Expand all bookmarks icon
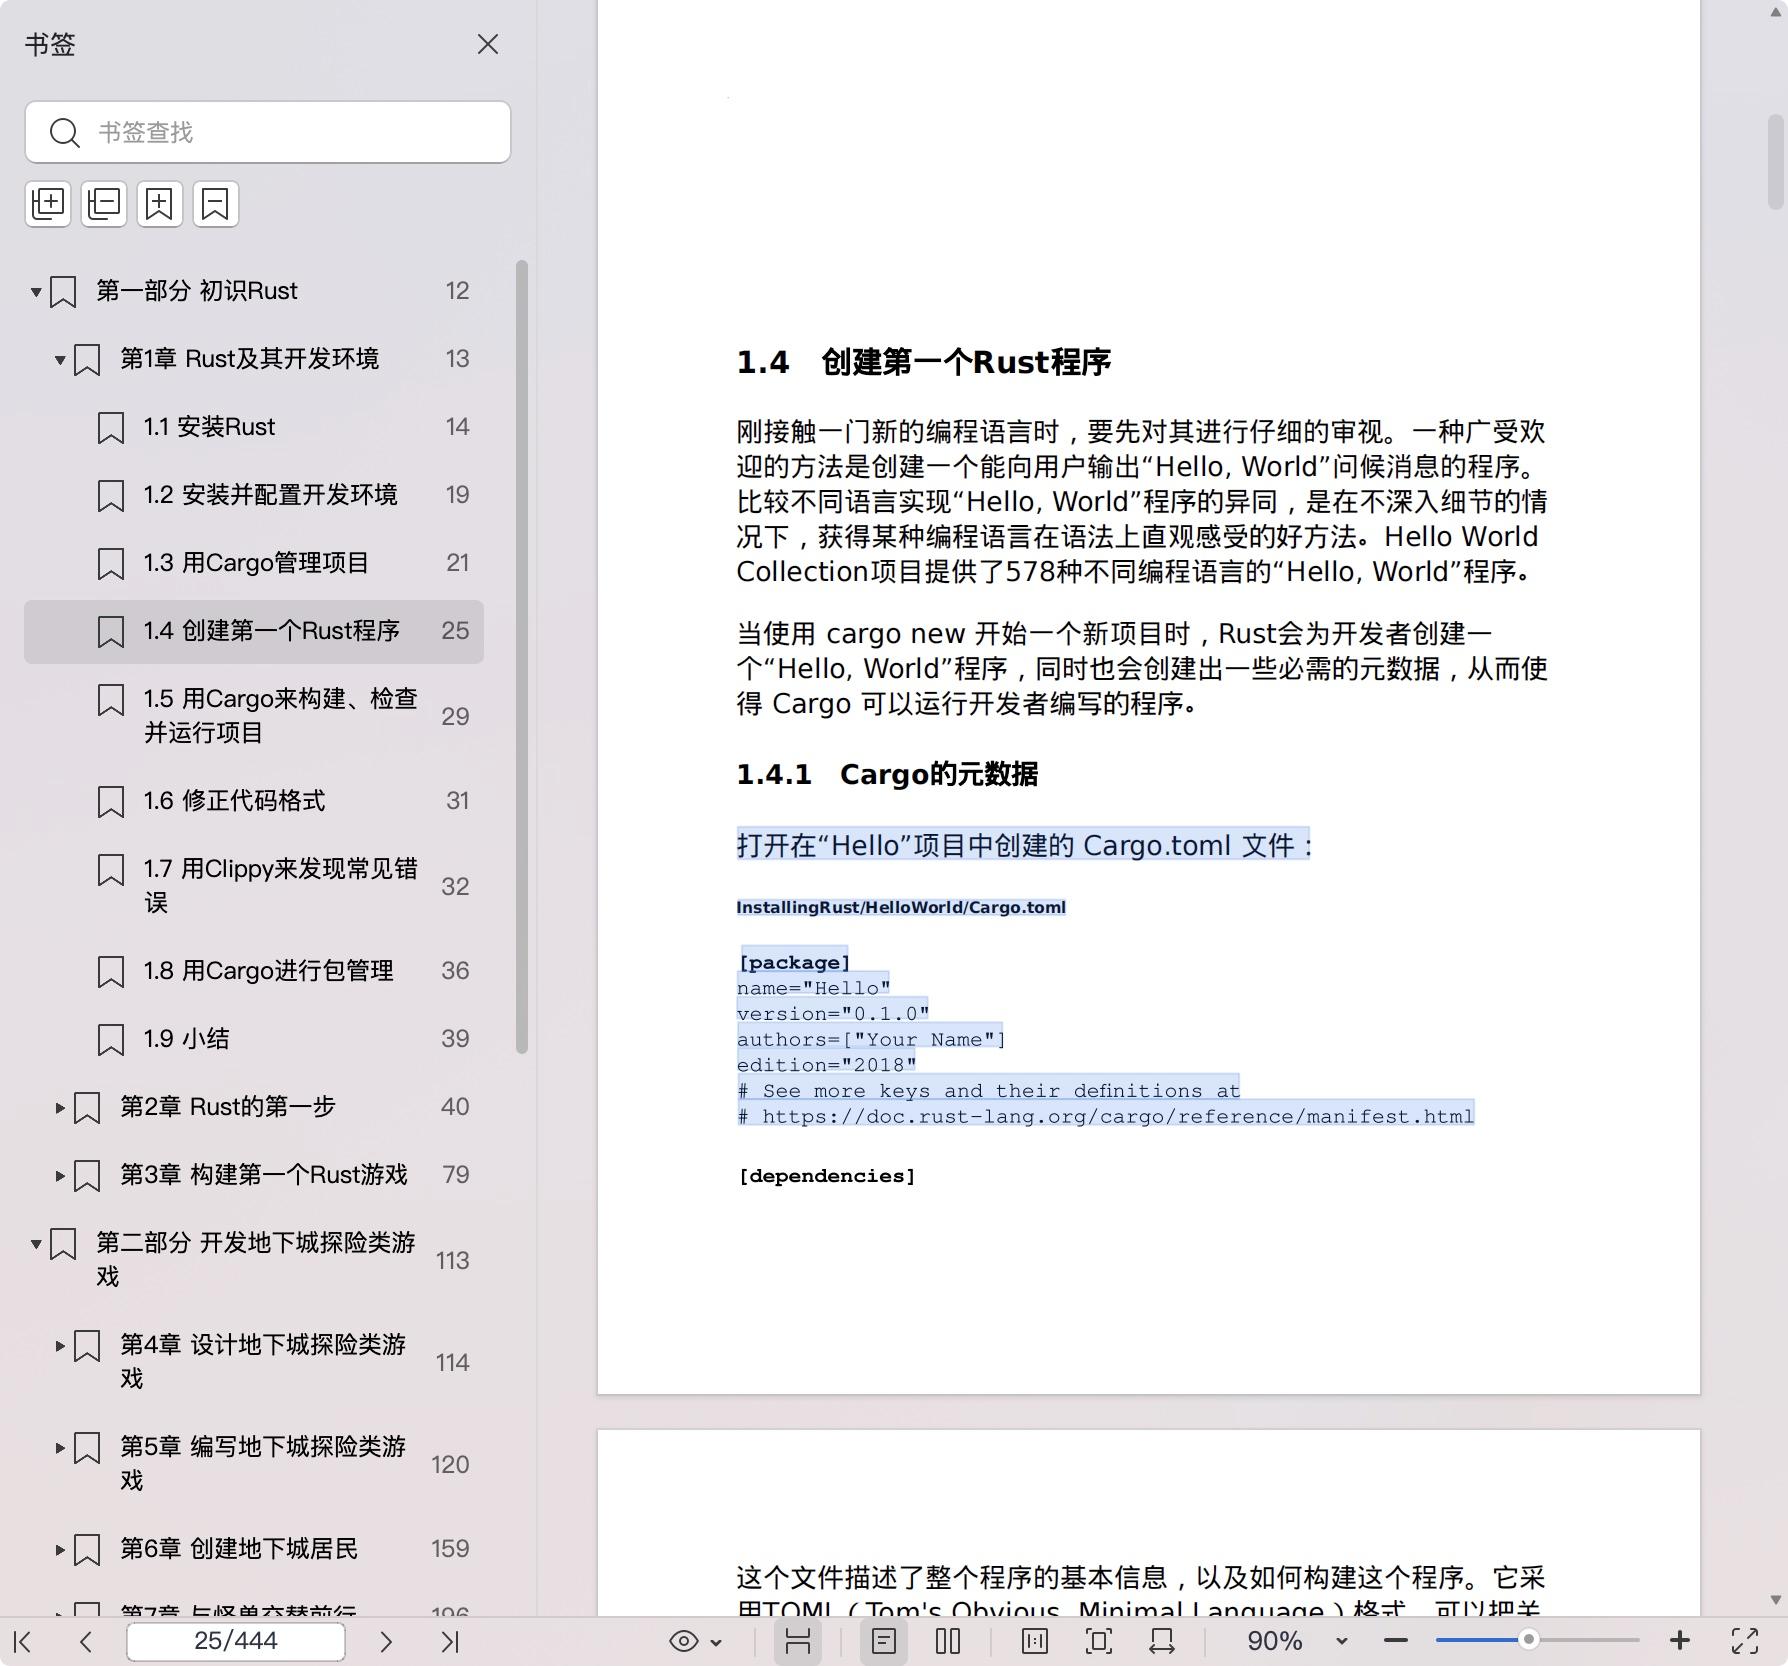The width and height of the screenshot is (1788, 1666). (x=48, y=204)
